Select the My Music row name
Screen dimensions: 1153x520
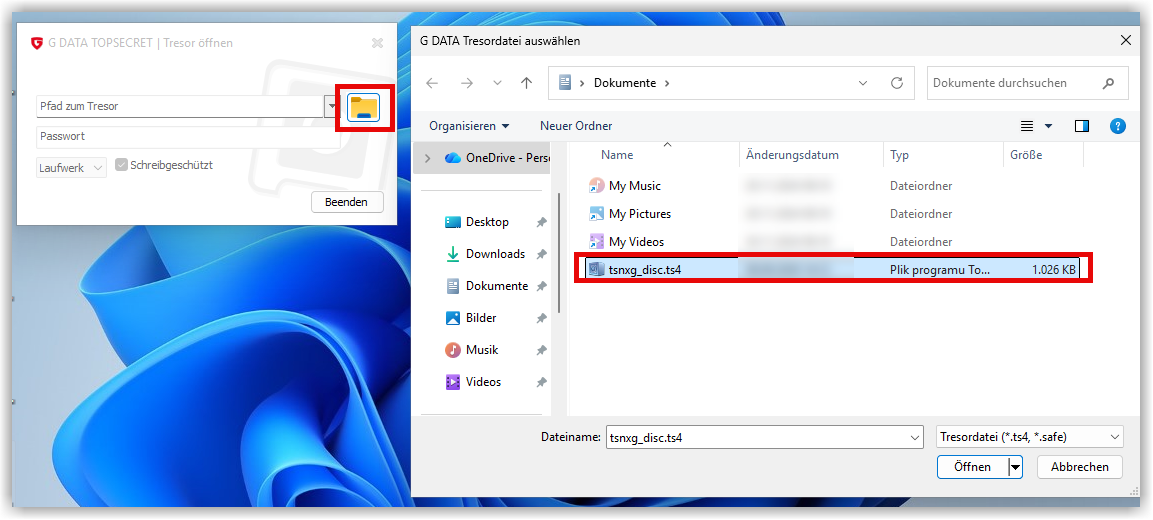tap(635, 186)
